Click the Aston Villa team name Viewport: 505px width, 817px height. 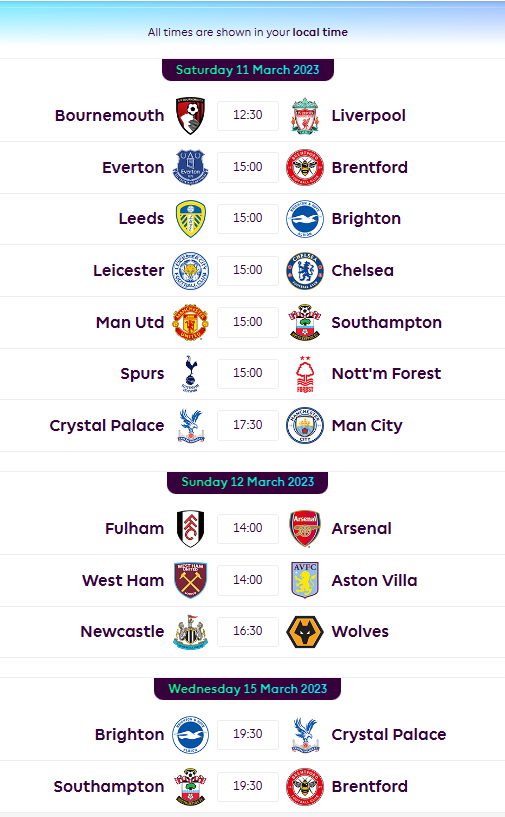tap(374, 580)
